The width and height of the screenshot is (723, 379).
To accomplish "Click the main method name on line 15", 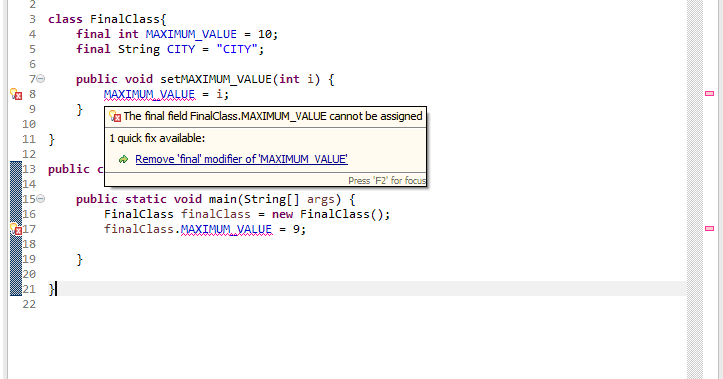I will point(223,199).
